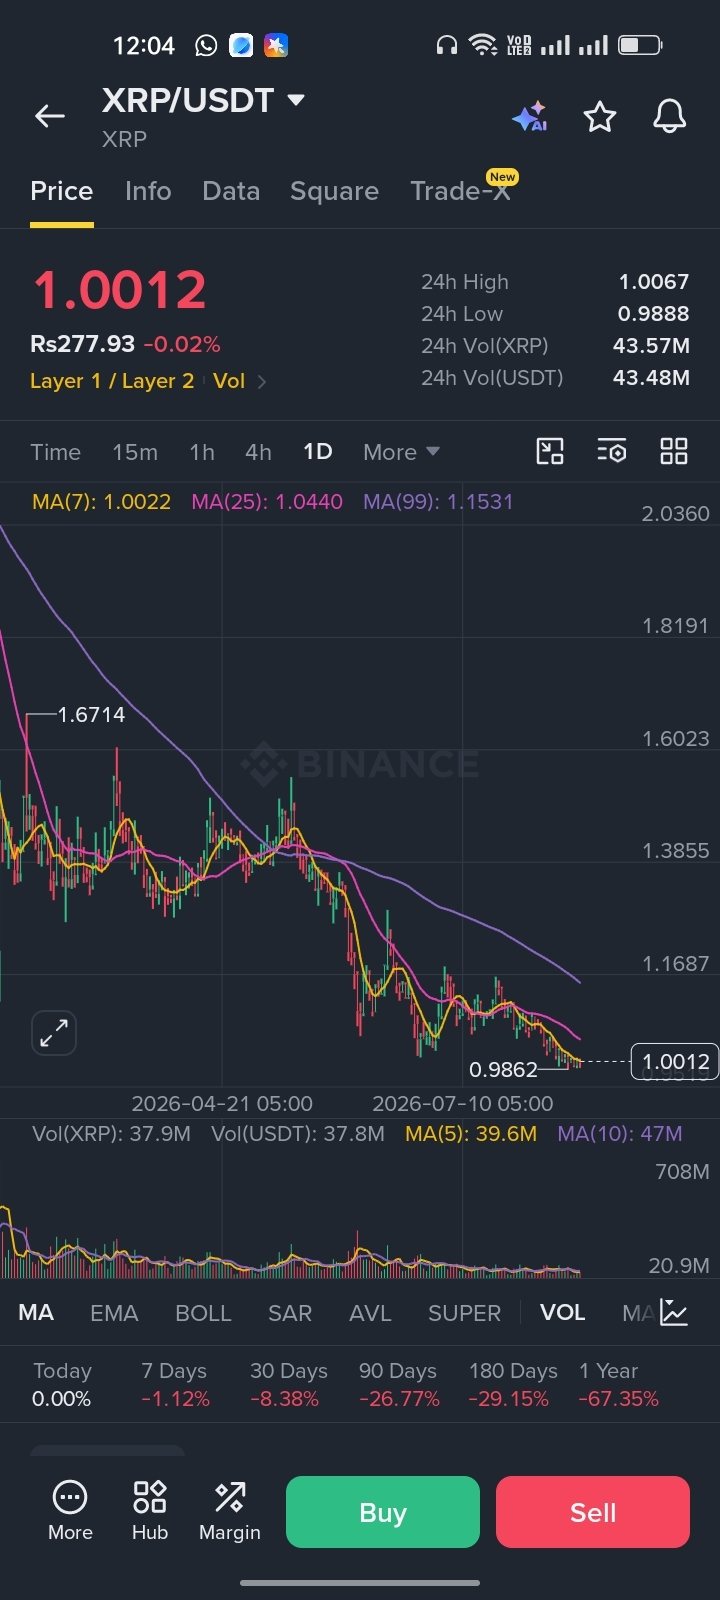Toggle the VOL sub-indicator
720x1600 pixels.
[x=563, y=1312]
